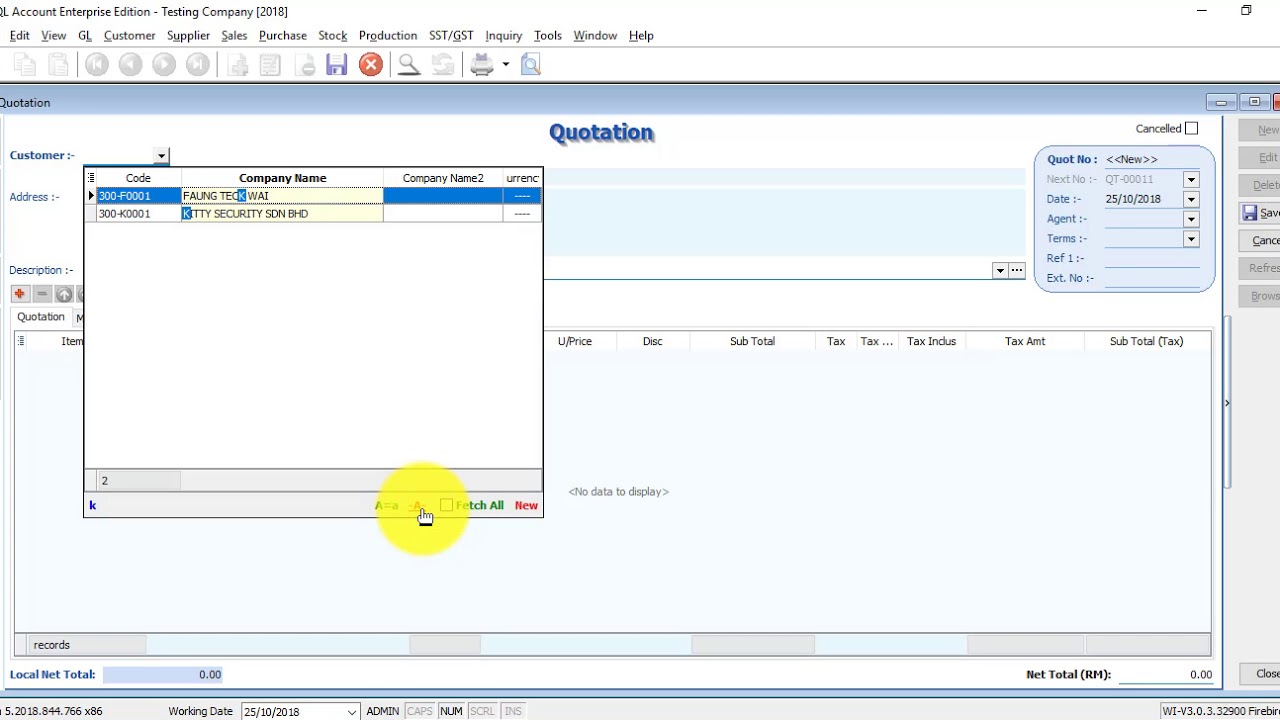Open the Stock menu

[x=332, y=35]
